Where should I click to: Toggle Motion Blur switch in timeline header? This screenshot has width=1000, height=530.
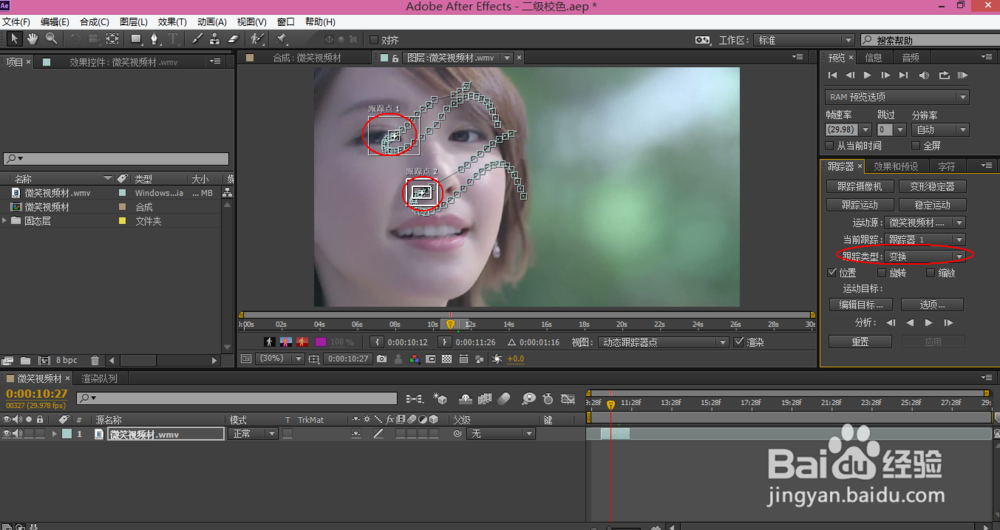click(x=504, y=399)
